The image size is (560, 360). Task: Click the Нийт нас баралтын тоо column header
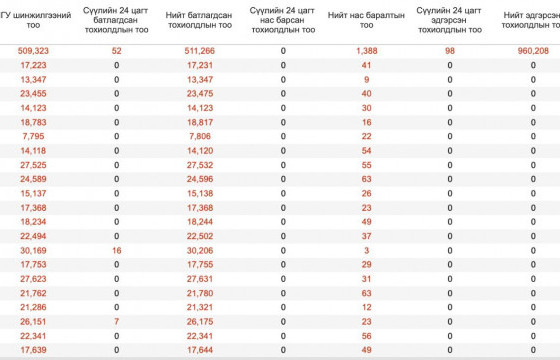(366, 20)
